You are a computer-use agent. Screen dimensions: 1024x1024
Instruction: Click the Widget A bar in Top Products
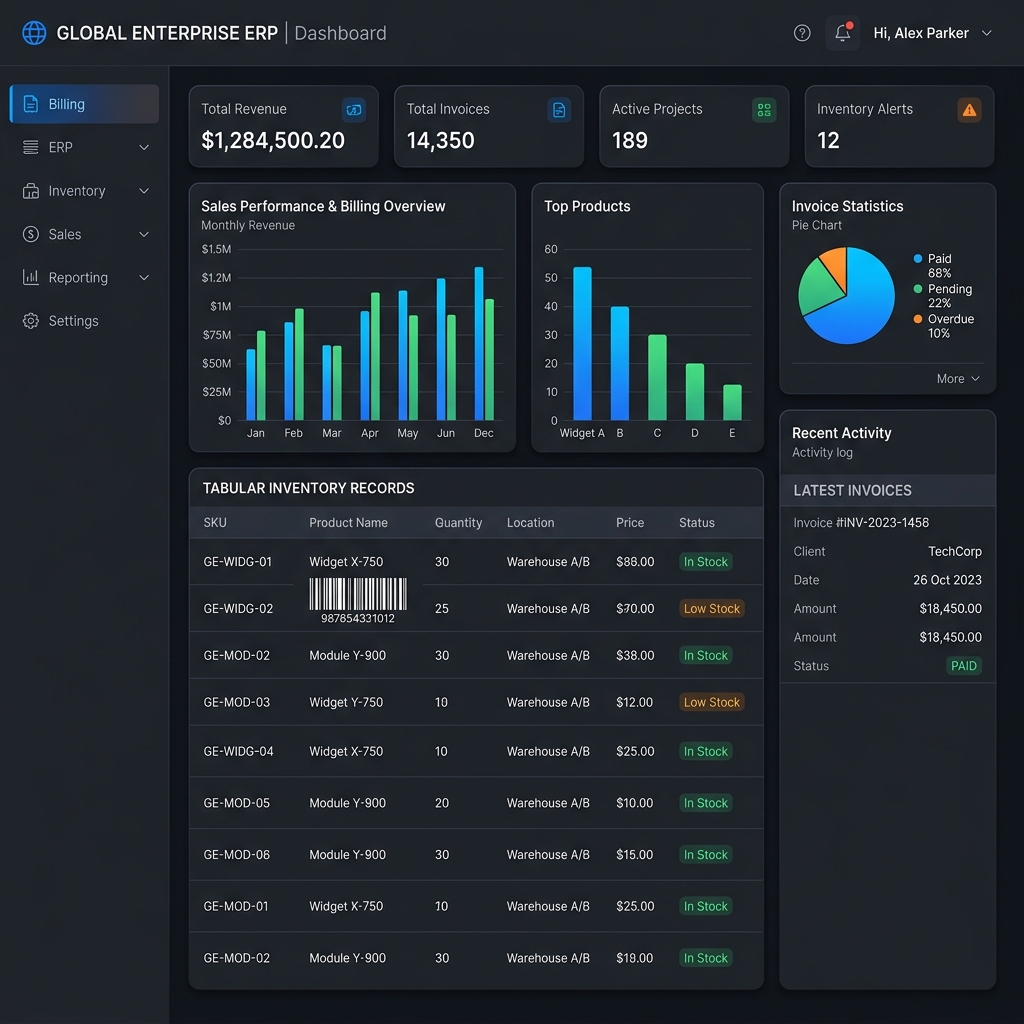point(582,344)
